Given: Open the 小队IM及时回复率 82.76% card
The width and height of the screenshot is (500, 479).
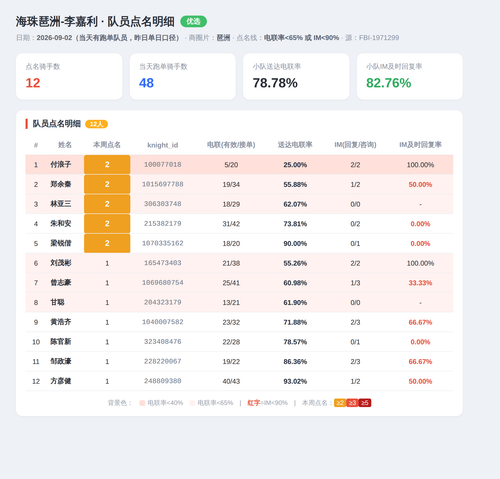Looking at the screenshot, I should click(410, 76).
